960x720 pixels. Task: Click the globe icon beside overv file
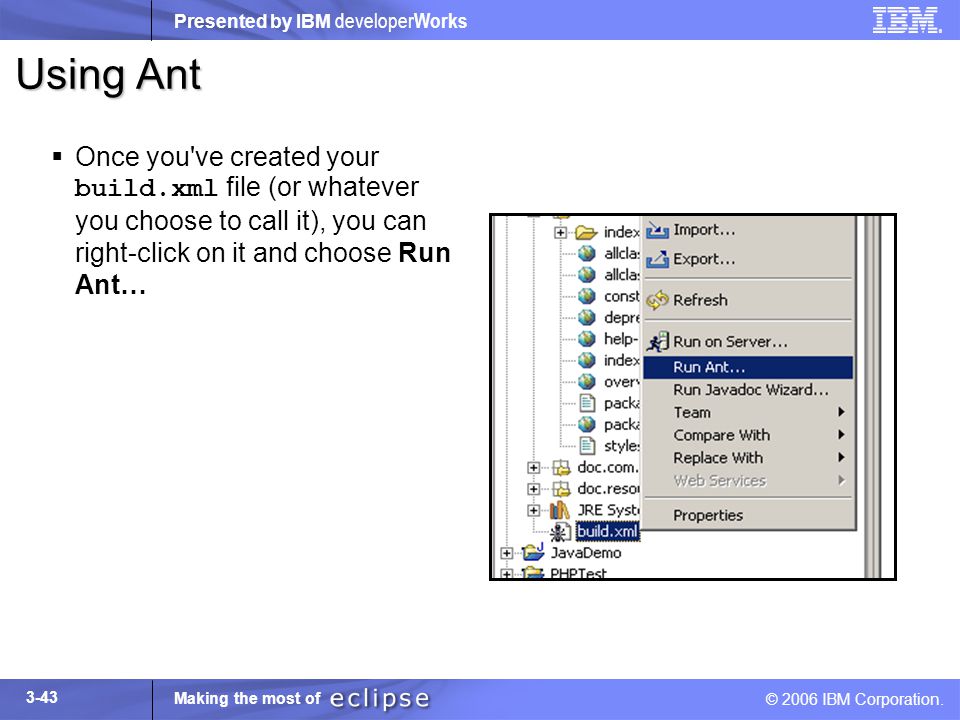point(587,381)
